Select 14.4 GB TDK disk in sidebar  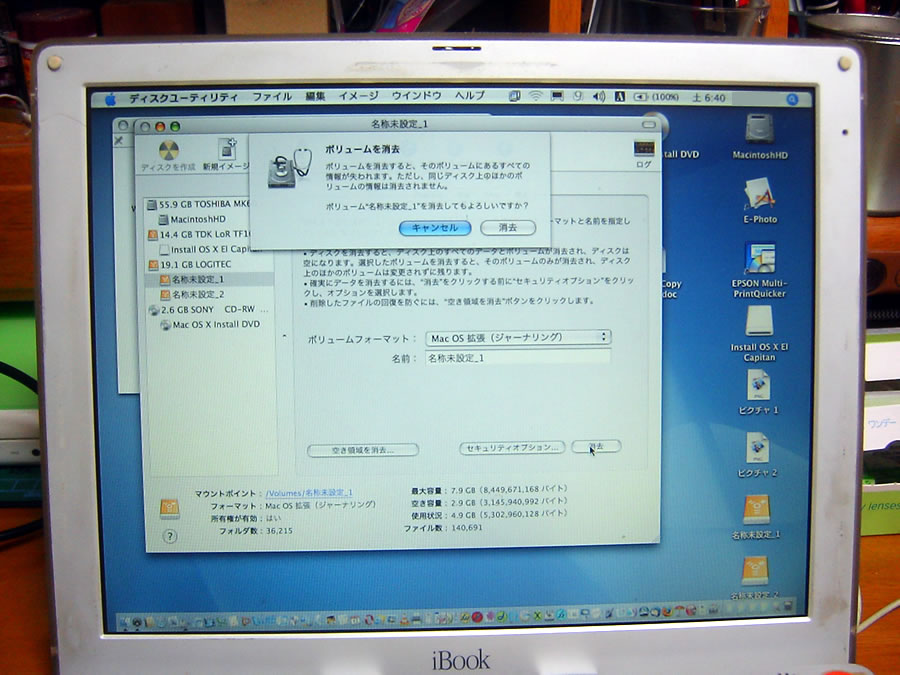point(199,235)
